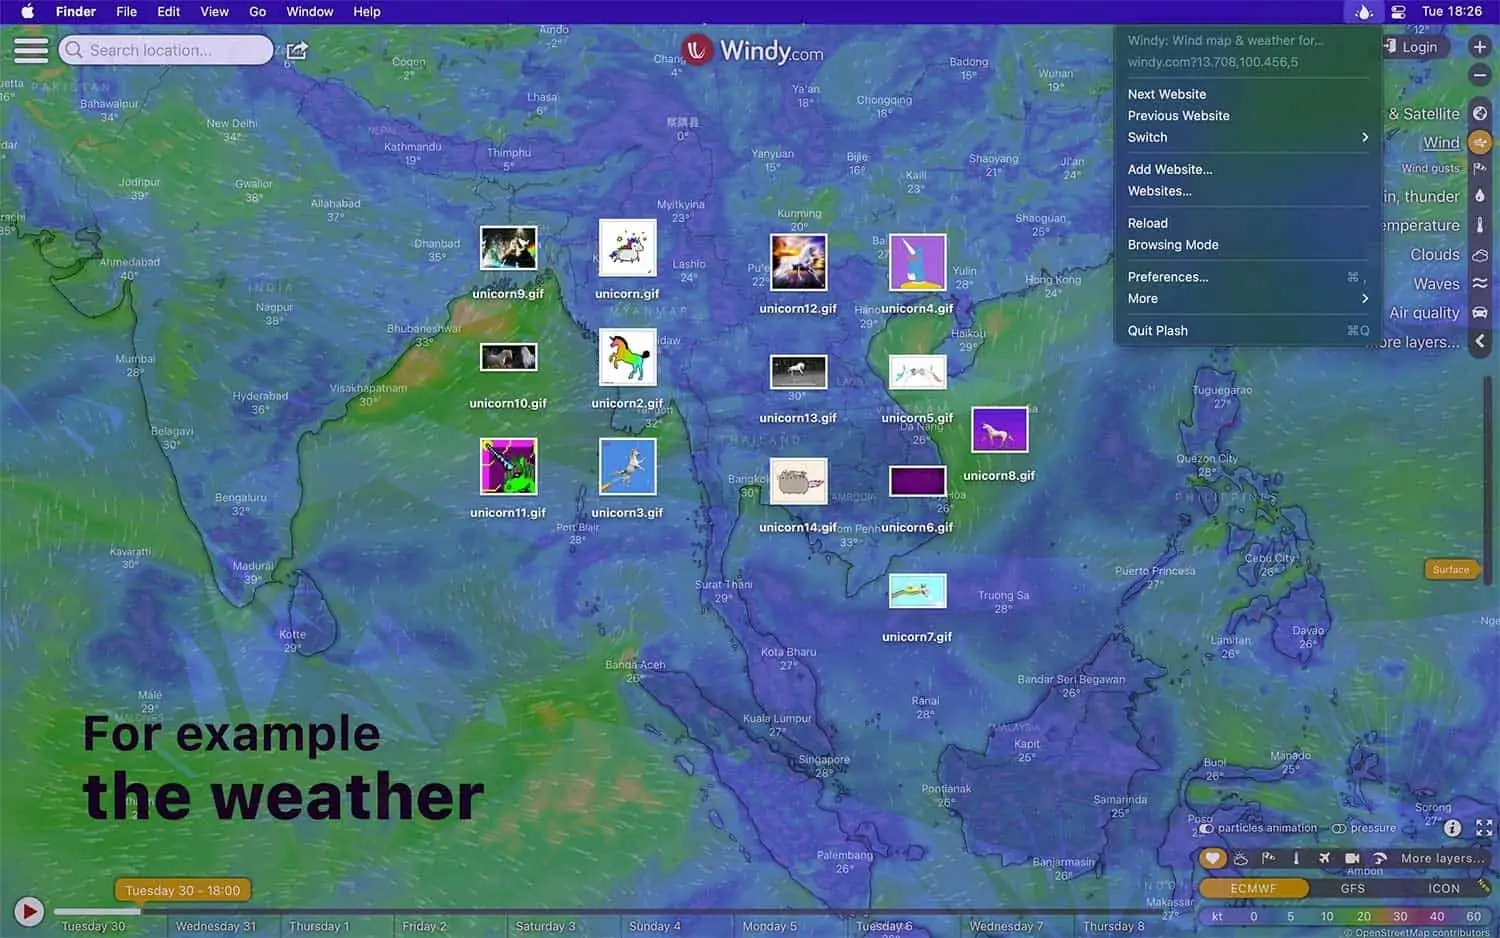Image resolution: width=1500 pixels, height=938 pixels.
Task: Open the map info icon
Action: (x=1453, y=828)
